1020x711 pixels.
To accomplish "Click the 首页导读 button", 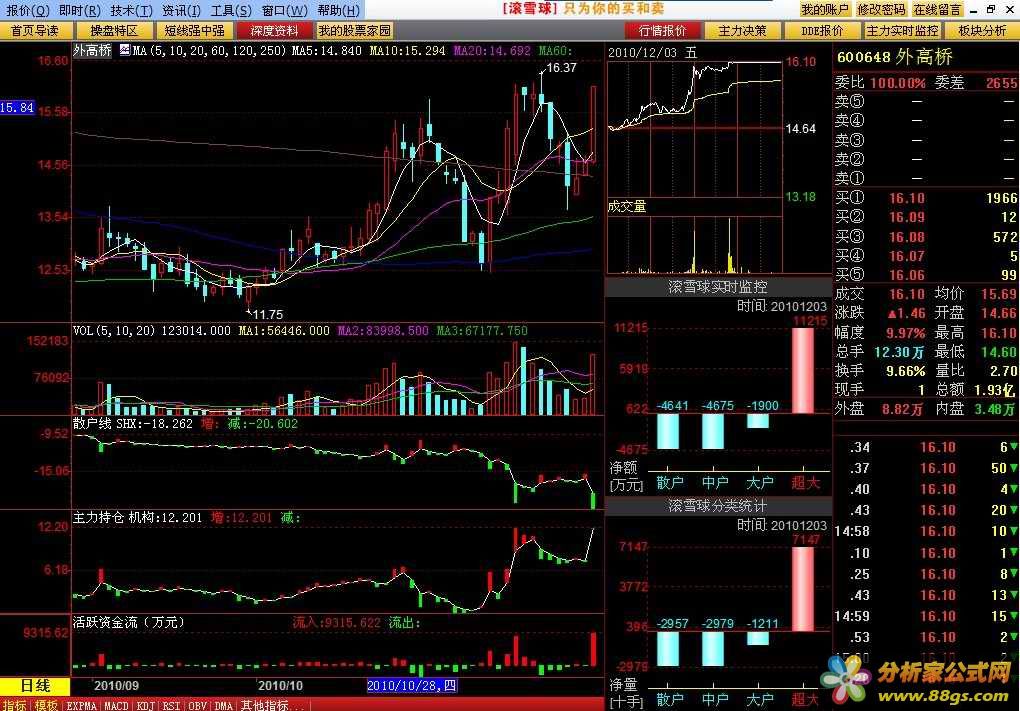I will [x=34, y=31].
